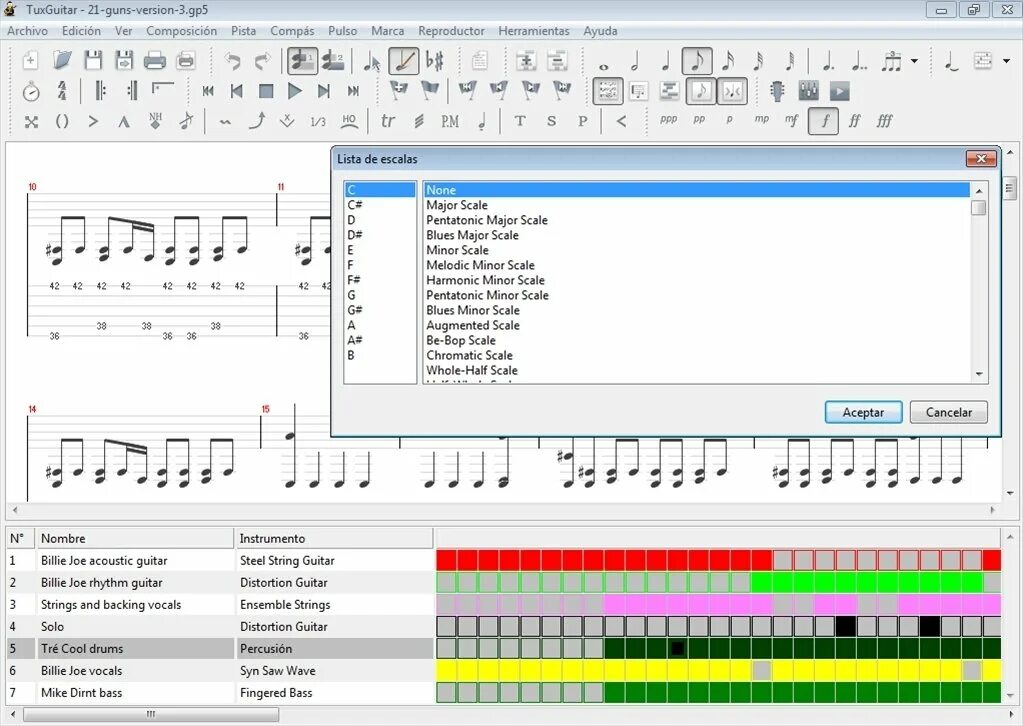Select whole note duration
Screen dimensions: 1023x726
[x=603, y=66]
